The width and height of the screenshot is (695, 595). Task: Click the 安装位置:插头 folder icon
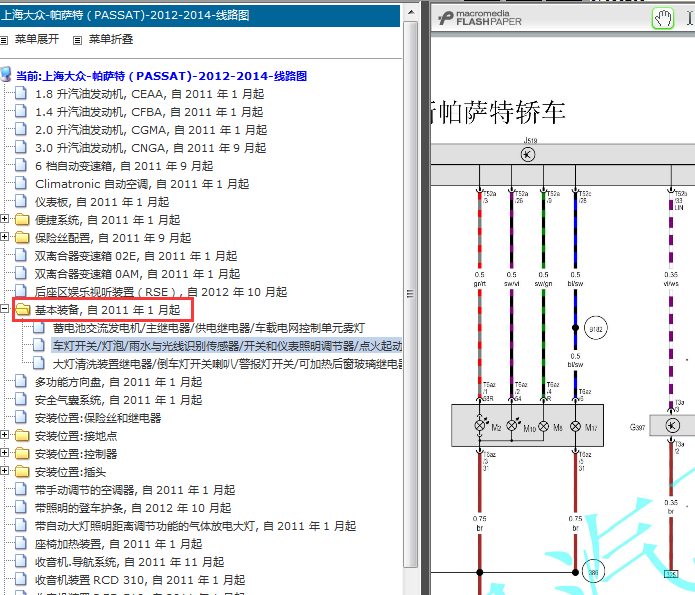coord(22,471)
